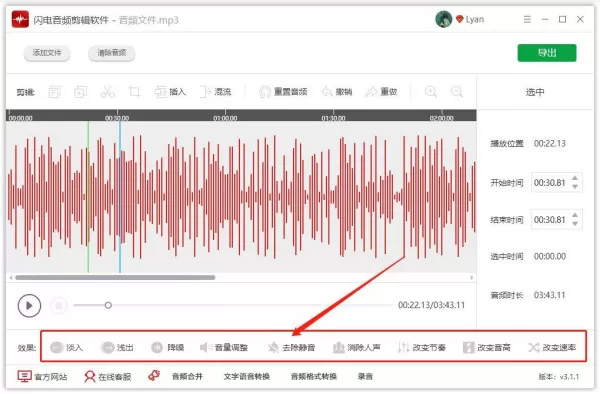Click the 播放位置 value 00:22.13
The image size is (600, 394).
click(x=550, y=143)
